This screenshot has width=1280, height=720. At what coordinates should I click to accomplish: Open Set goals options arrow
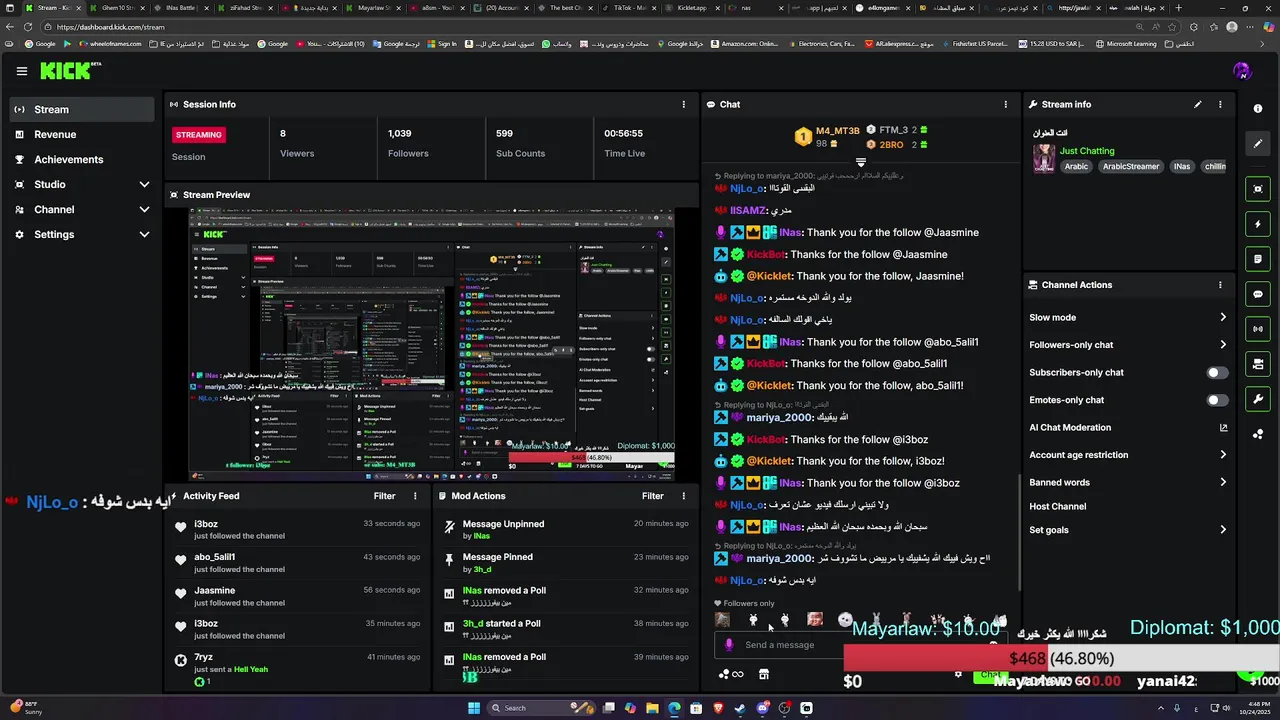pyautogui.click(x=1223, y=530)
